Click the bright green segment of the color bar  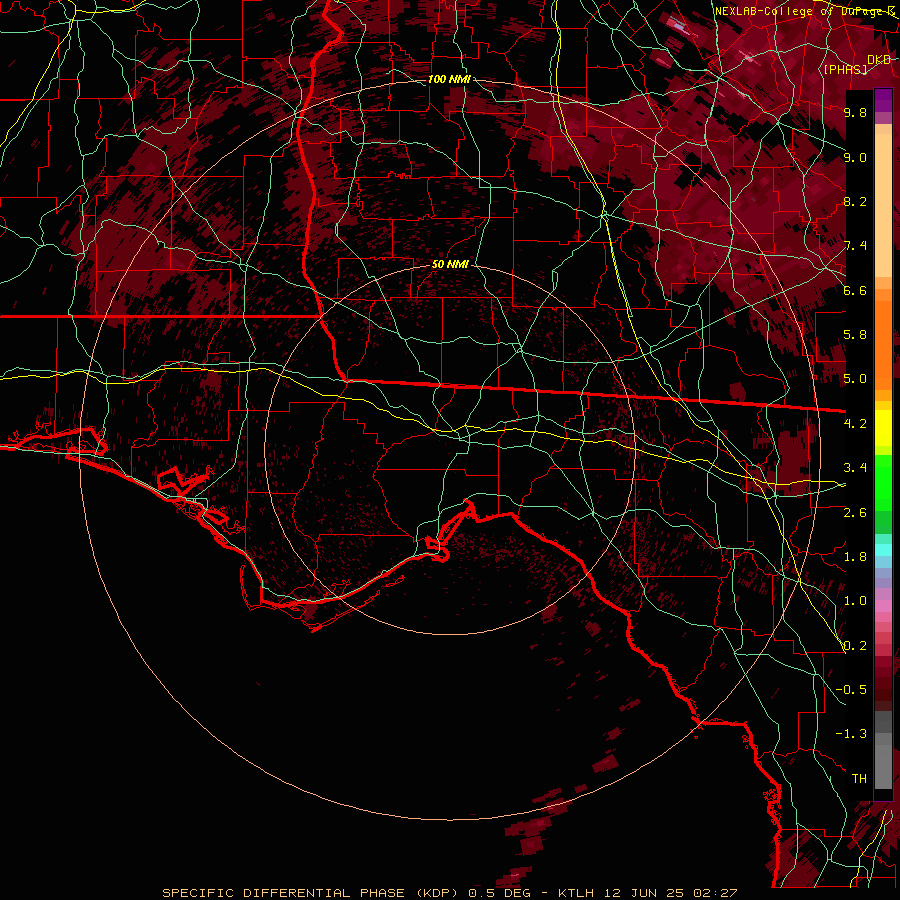click(x=883, y=482)
